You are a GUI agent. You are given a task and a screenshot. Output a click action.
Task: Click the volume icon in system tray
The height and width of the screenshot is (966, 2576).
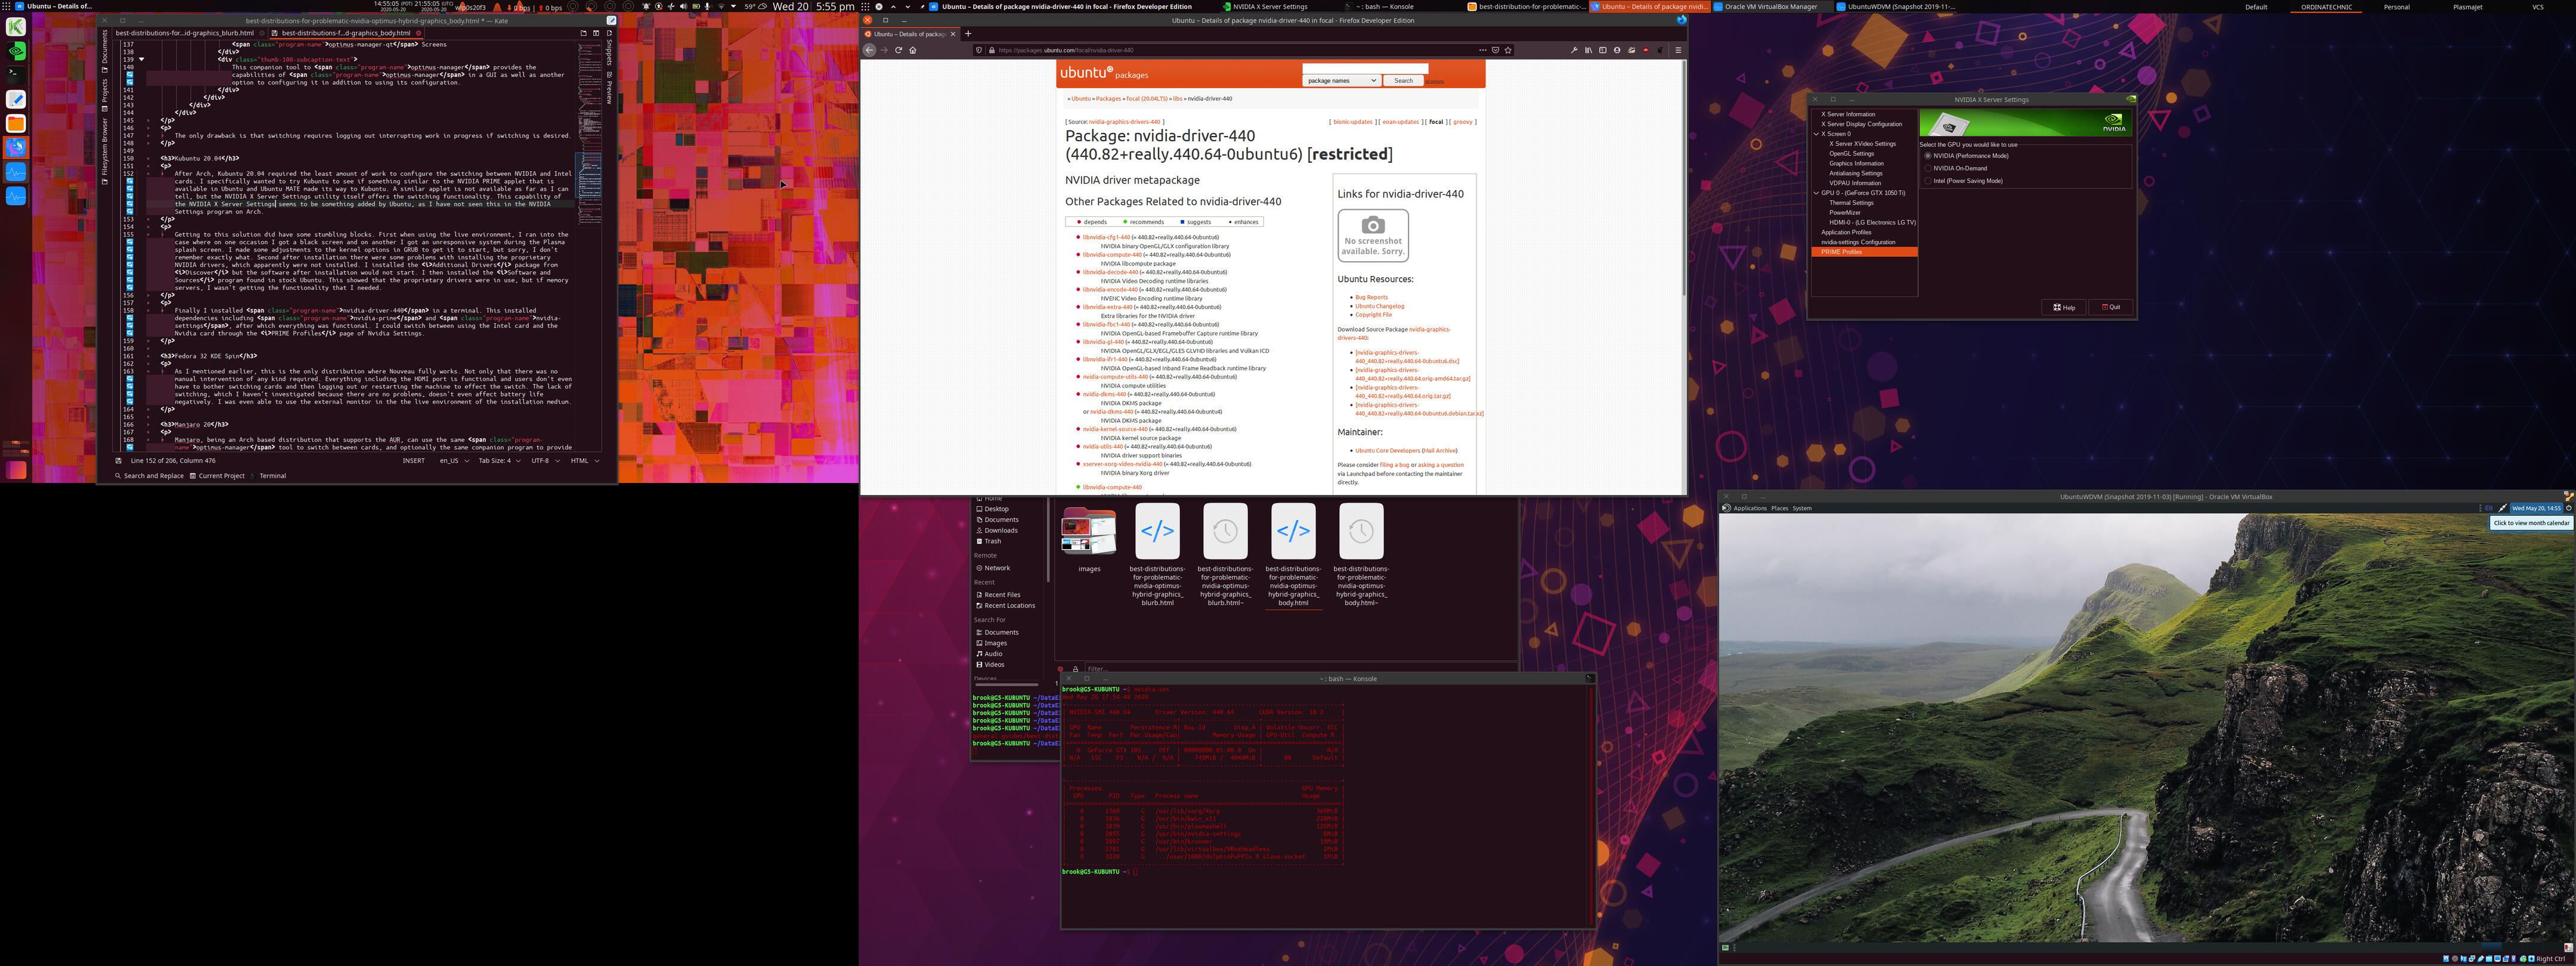(683, 6)
